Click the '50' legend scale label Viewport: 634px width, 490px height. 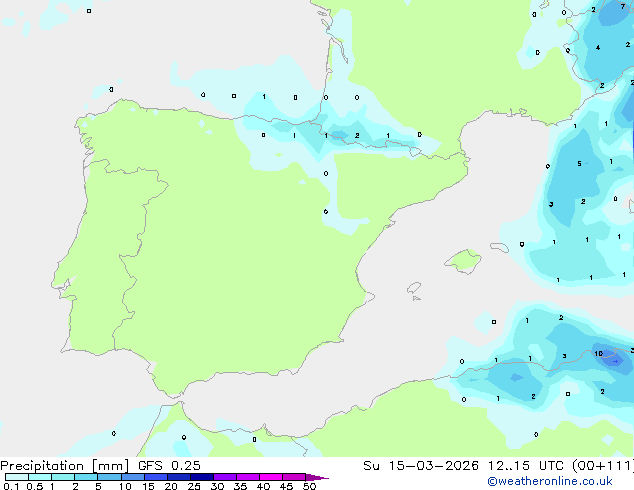click(309, 486)
